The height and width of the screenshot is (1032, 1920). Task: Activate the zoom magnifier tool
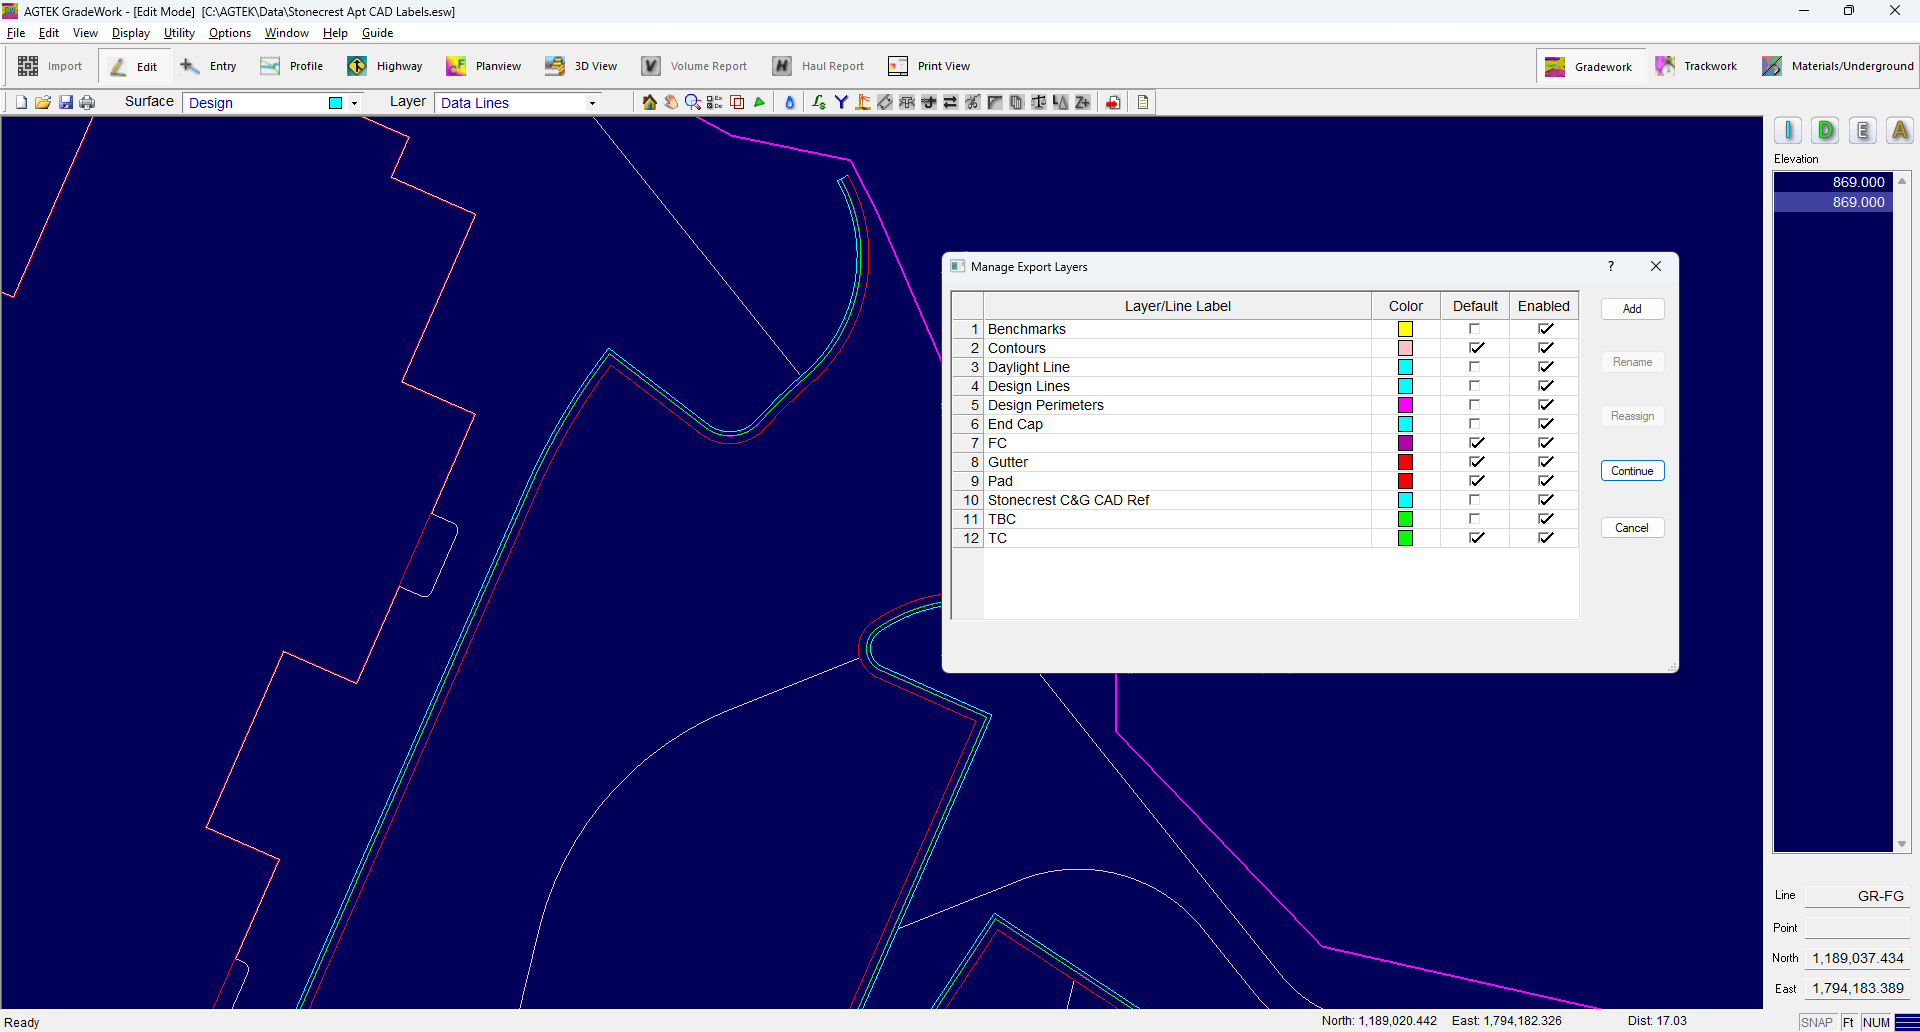(692, 102)
